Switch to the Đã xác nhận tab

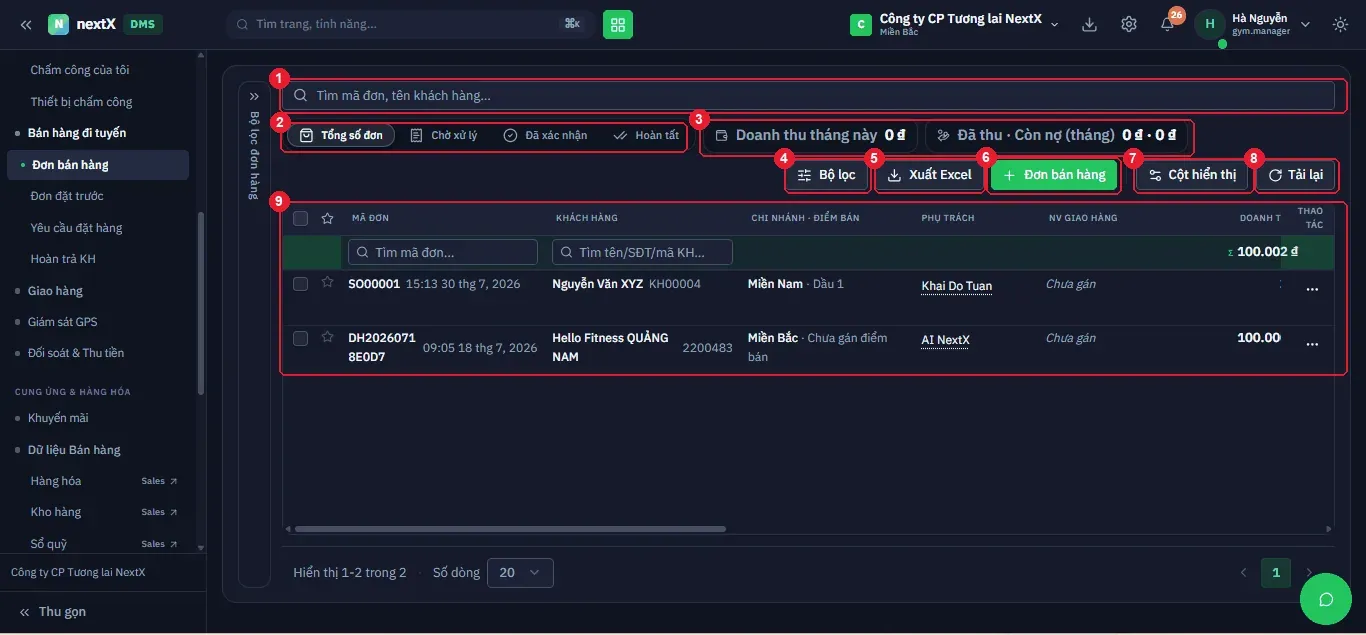pos(545,135)
